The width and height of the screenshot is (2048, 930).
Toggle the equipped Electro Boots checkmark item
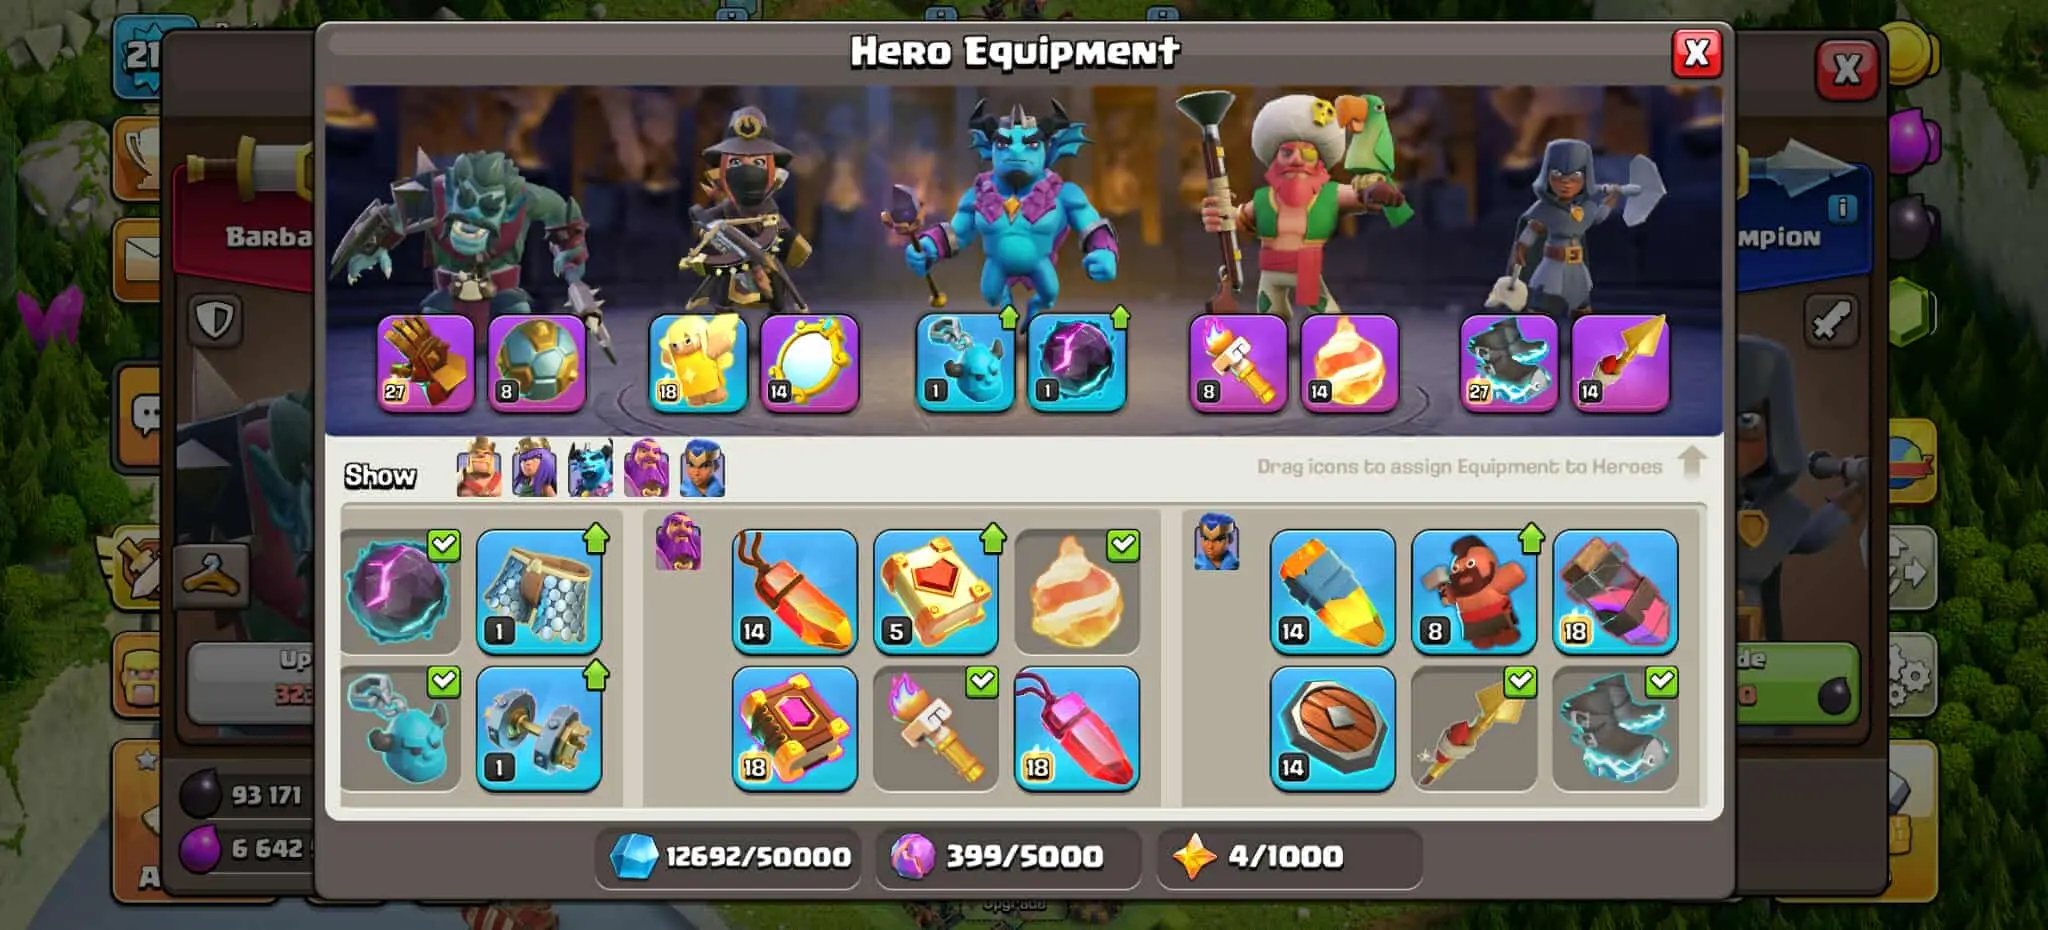click(x=1615, y=729)
